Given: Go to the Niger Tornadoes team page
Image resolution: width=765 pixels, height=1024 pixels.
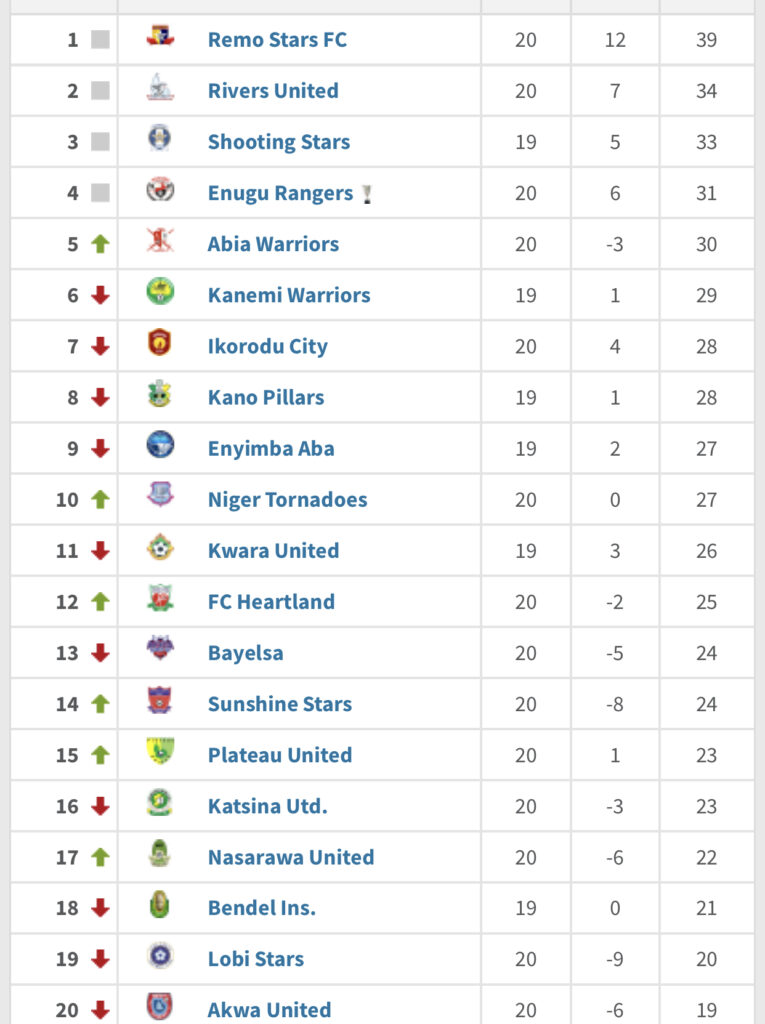Looking at the screenshot, I should click(x=287, y=499).
